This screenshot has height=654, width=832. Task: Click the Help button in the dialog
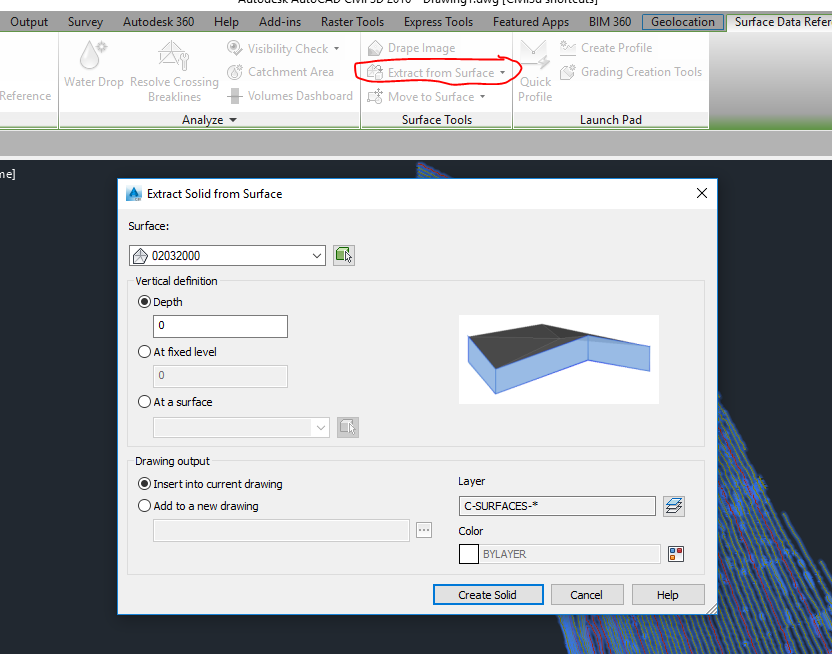[667, 594]
